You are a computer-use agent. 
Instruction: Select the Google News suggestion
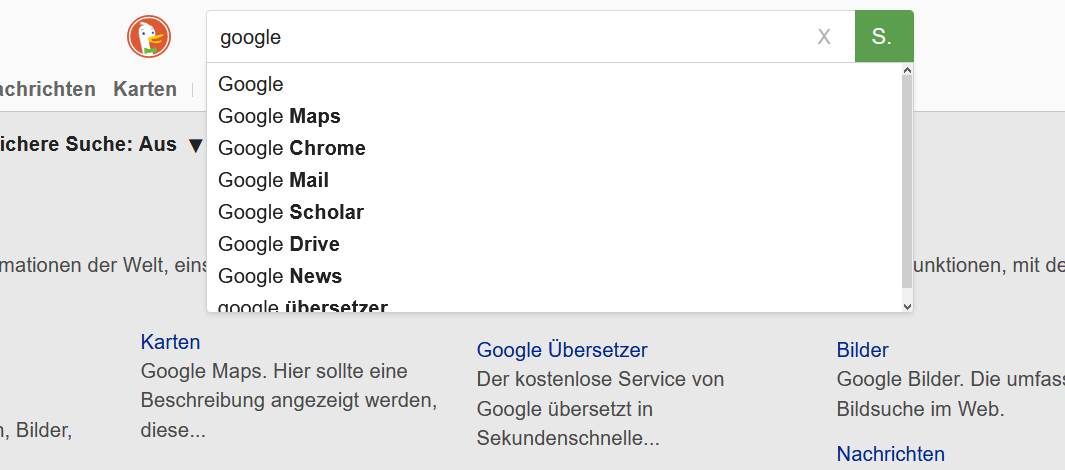coord(280,277)
